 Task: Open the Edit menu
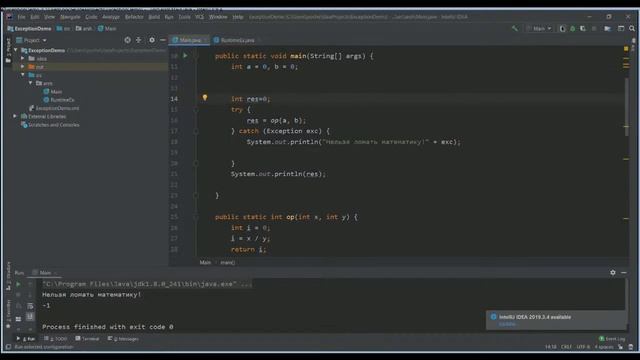coord(35,17)
